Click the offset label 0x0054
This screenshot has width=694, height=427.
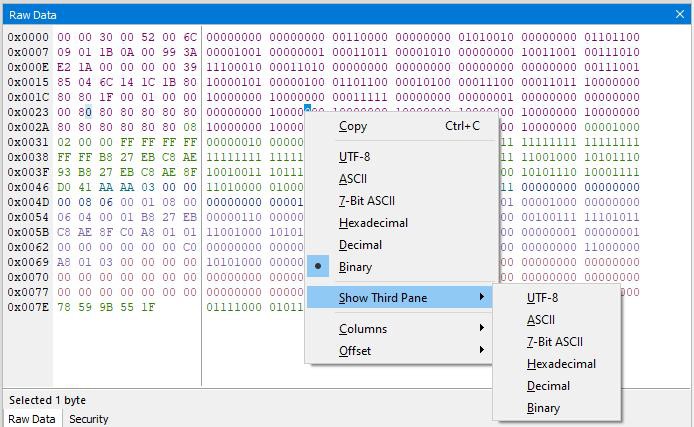(28, 217)
